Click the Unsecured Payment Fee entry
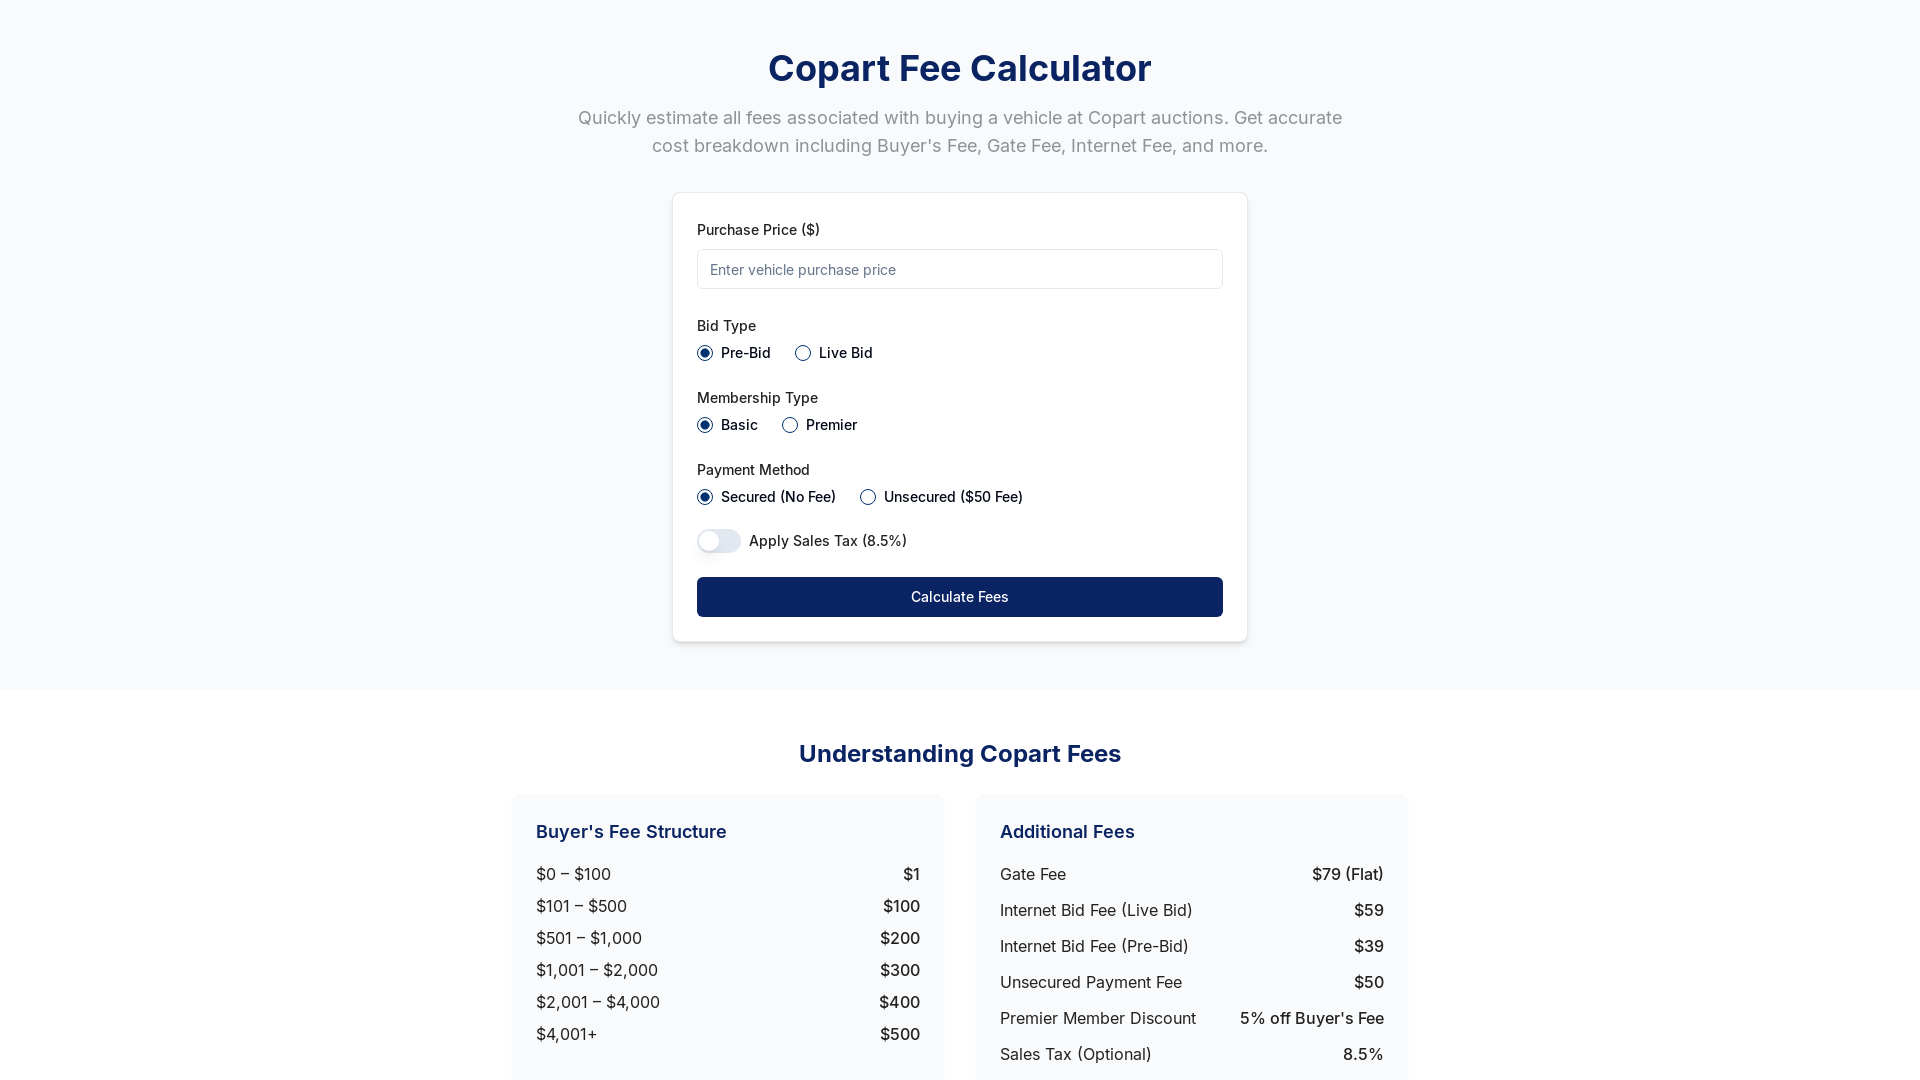Viewport: 1920px width, 1080px height. (1191, 982)
